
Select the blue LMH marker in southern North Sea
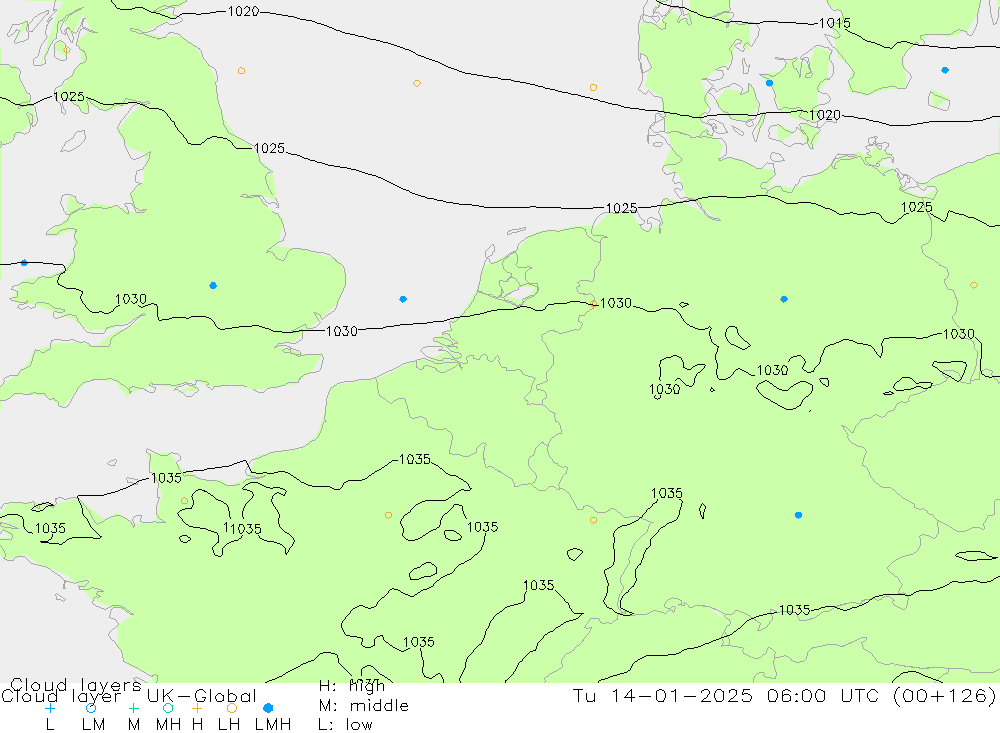(403, 299)
